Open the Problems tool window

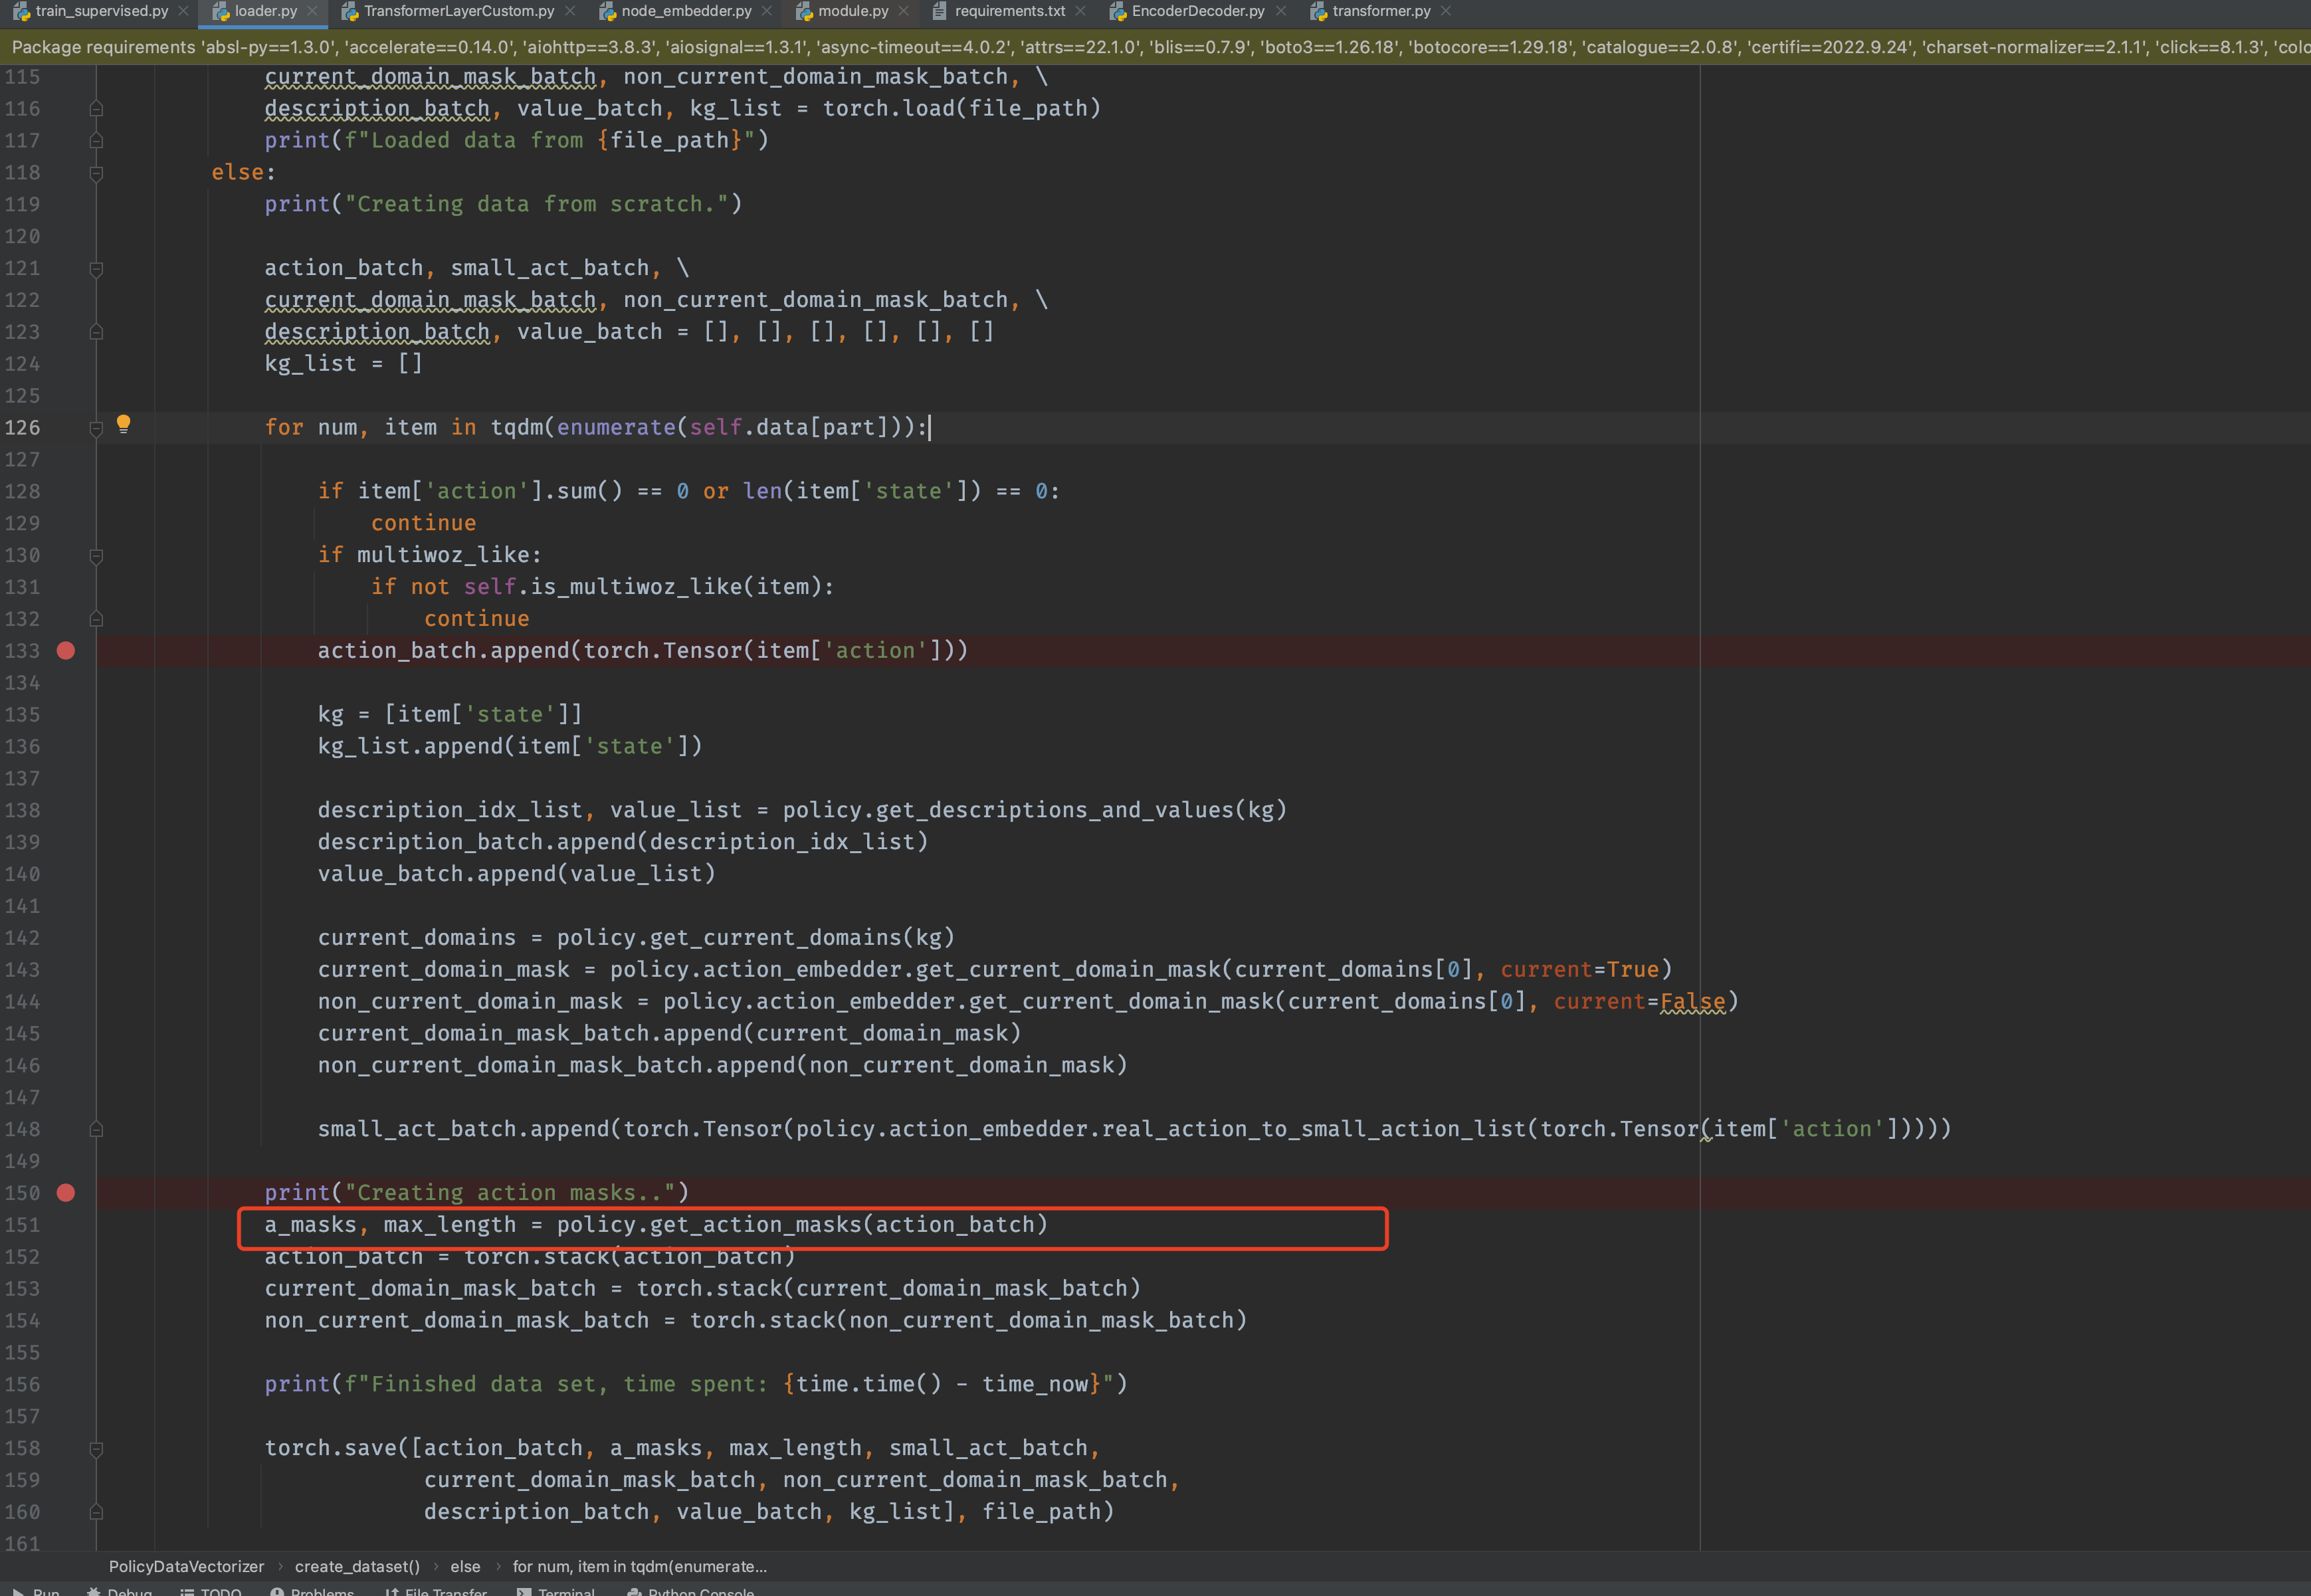[321, 1590]
